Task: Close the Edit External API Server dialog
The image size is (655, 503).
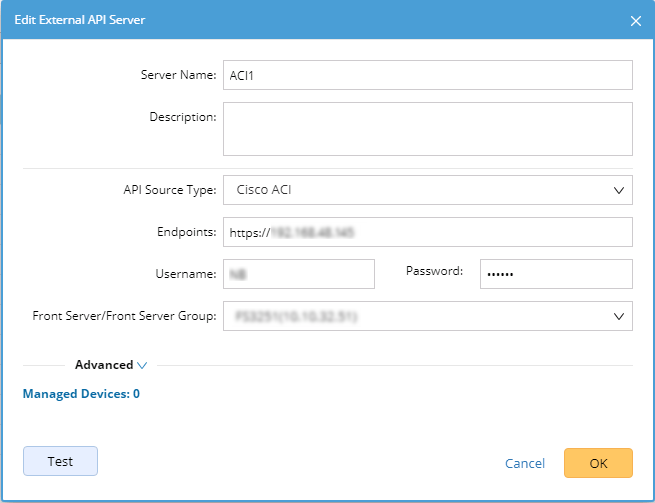Action: [635, 20]
